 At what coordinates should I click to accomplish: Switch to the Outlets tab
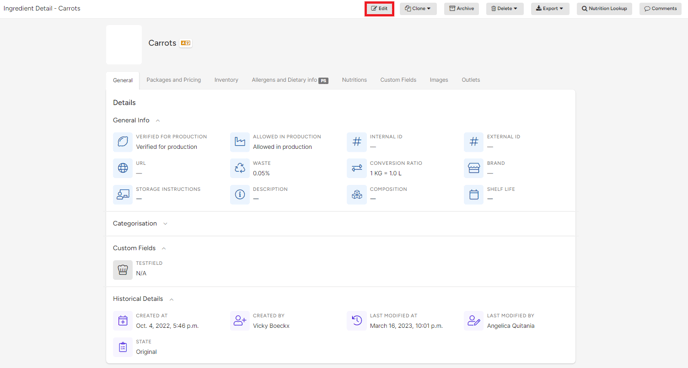click(470, 80)
